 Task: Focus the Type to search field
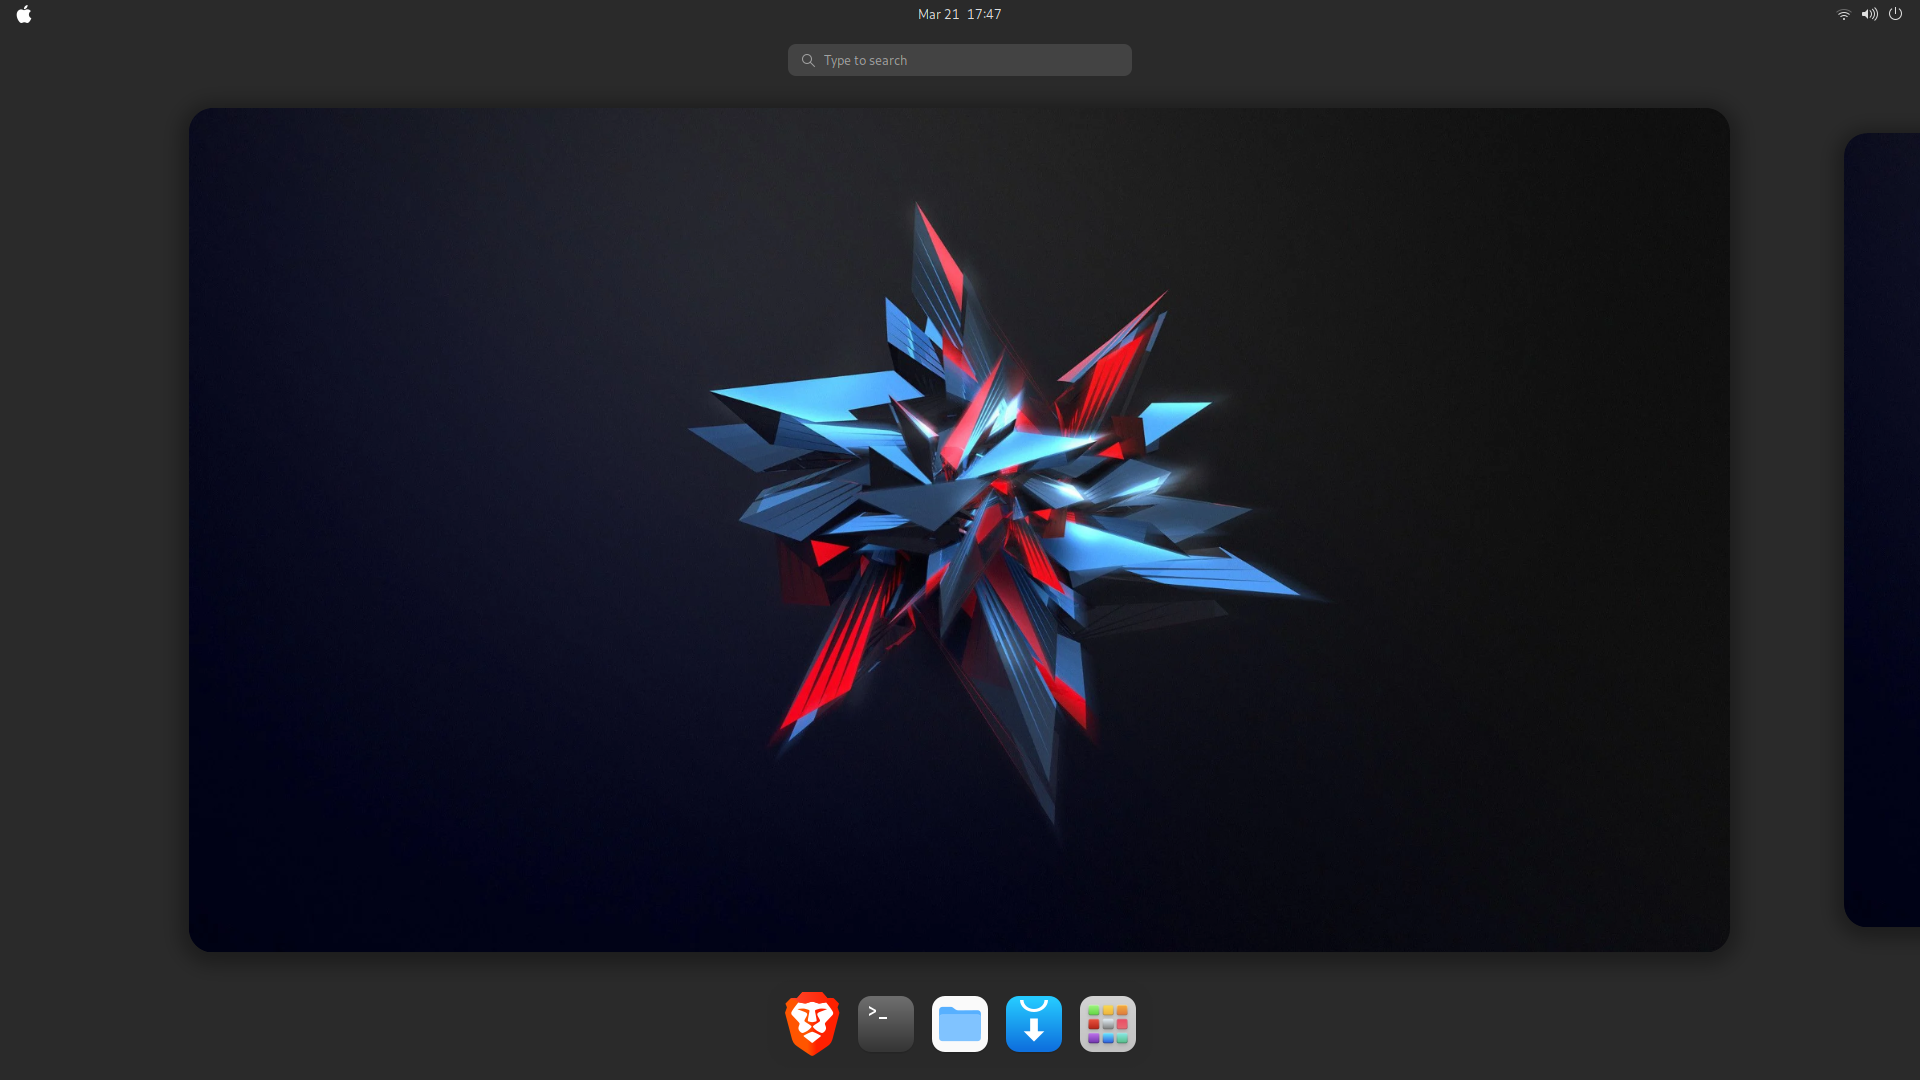960,60
